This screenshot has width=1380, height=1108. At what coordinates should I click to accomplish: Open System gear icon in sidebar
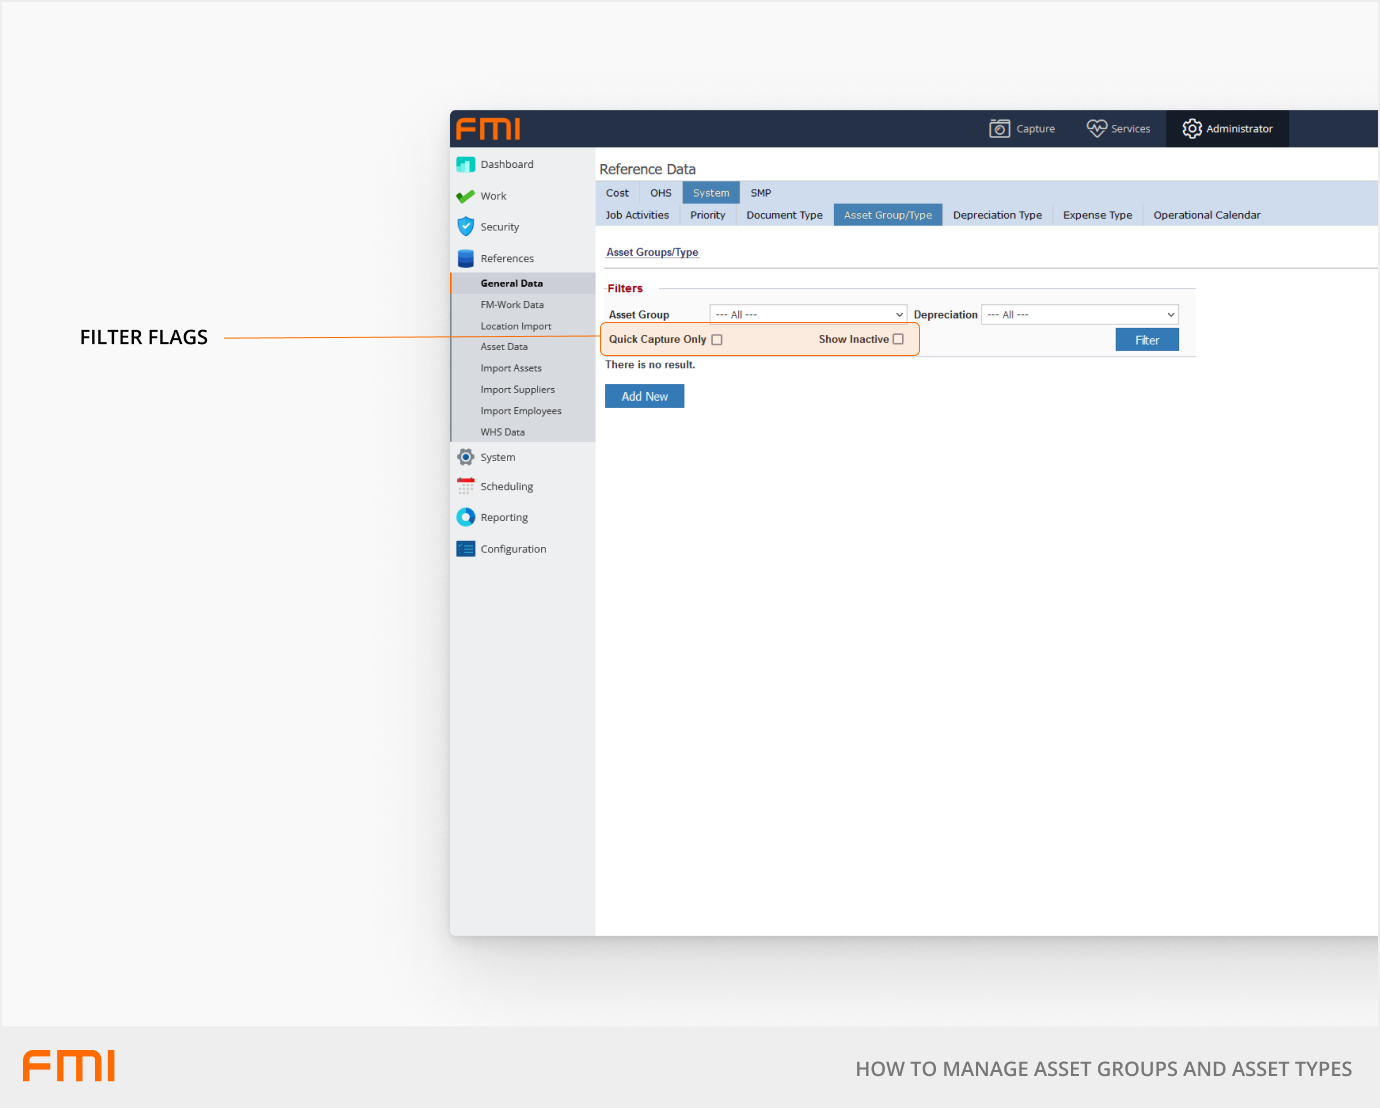coord(465,458)
